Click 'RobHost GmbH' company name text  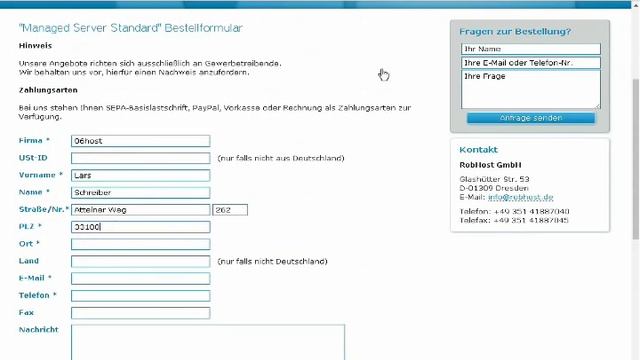[490, 165]
